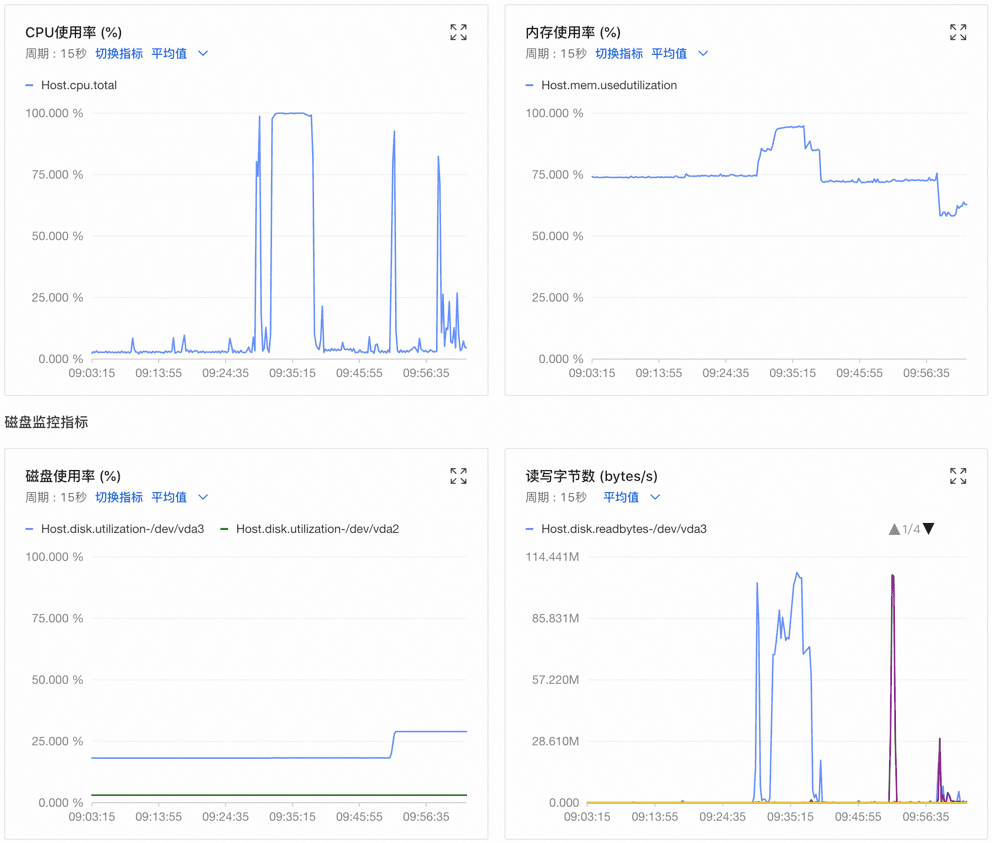
Task: Expand 内存使用率 chart to fullscreen
Action: click(x=958, y=32)
